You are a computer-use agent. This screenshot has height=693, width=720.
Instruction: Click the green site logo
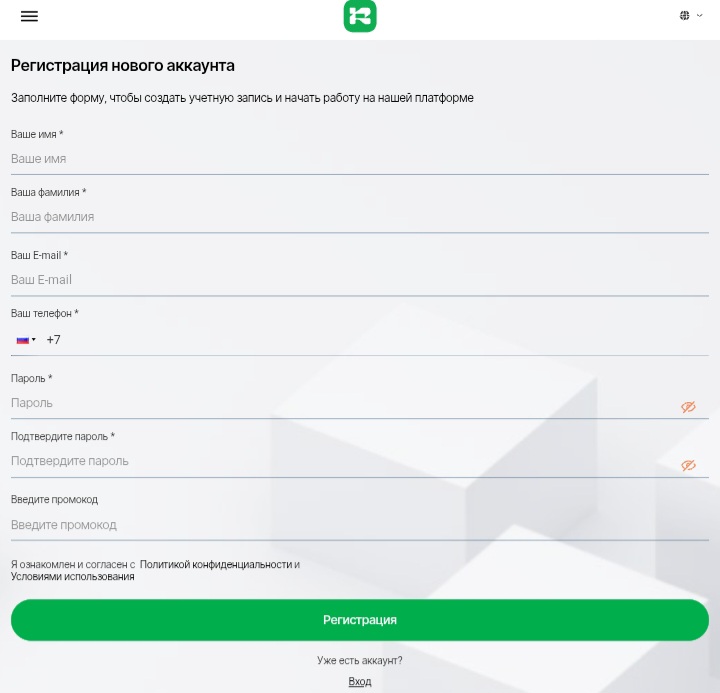coord(360,16)
